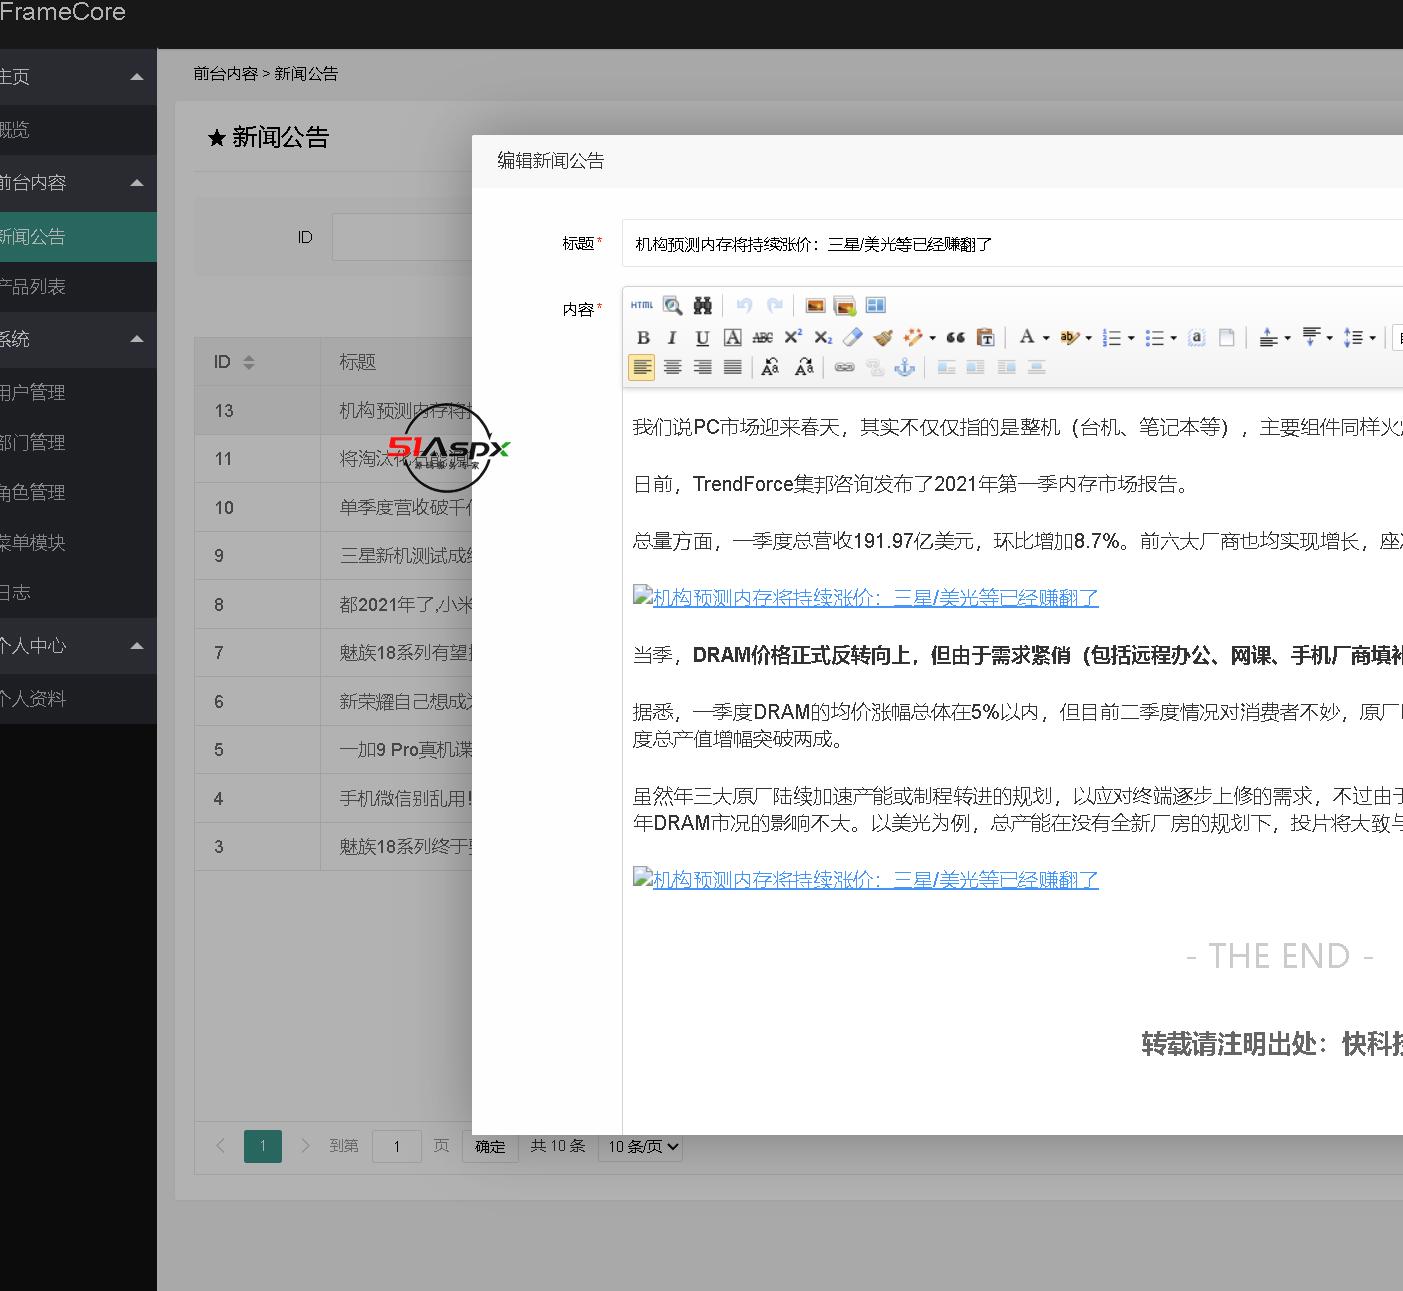The height and width of the screenshot is (1291, 1403).
Task: Focus the page number jump field
Action: coord(397,1146)
